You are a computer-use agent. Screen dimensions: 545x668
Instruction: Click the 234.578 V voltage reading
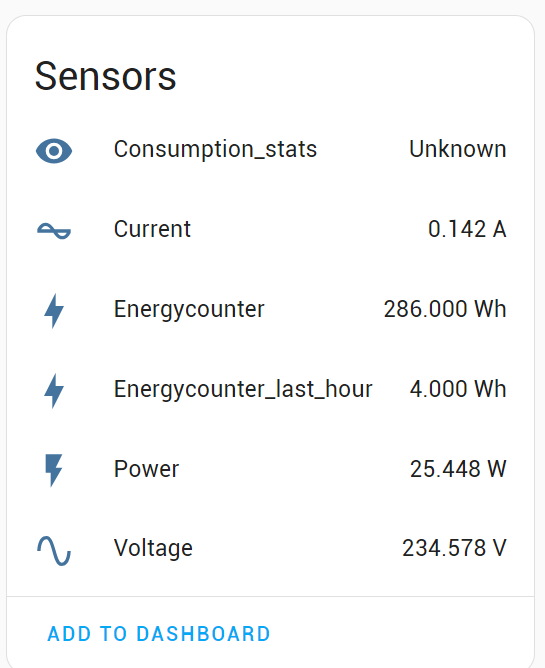(x=454, y=548)
